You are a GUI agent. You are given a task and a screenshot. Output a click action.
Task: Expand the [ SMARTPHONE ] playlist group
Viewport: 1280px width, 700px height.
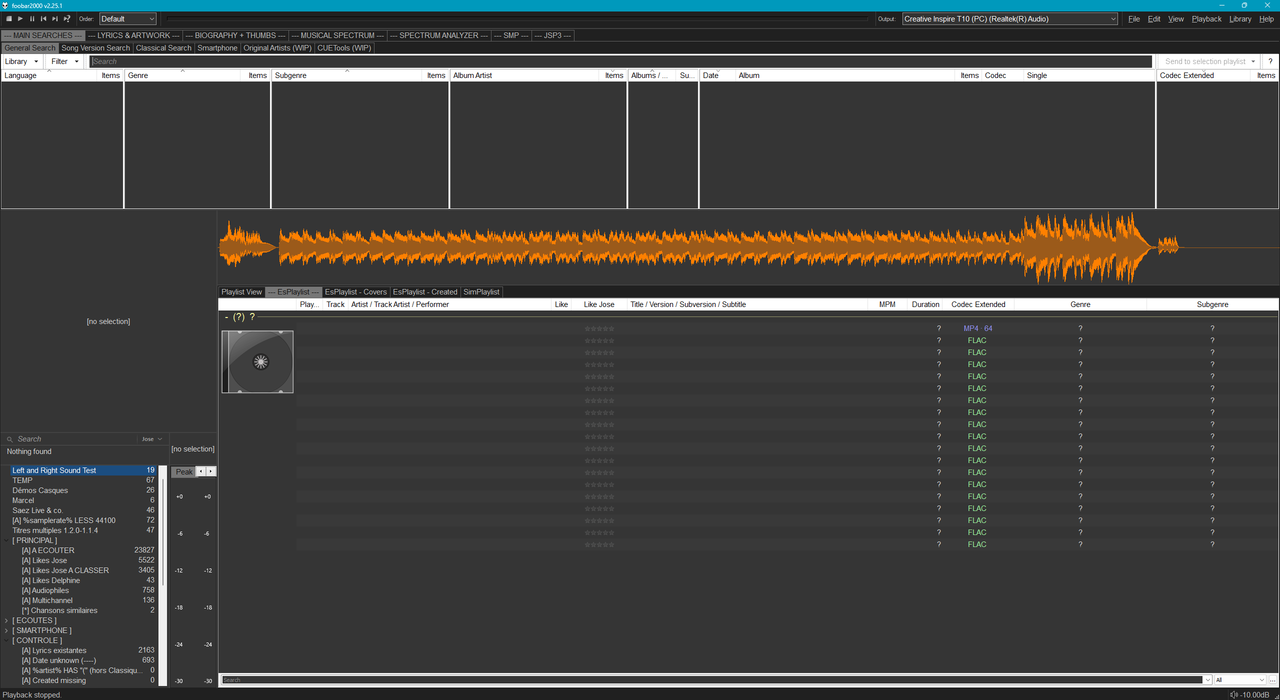point(6,630)
